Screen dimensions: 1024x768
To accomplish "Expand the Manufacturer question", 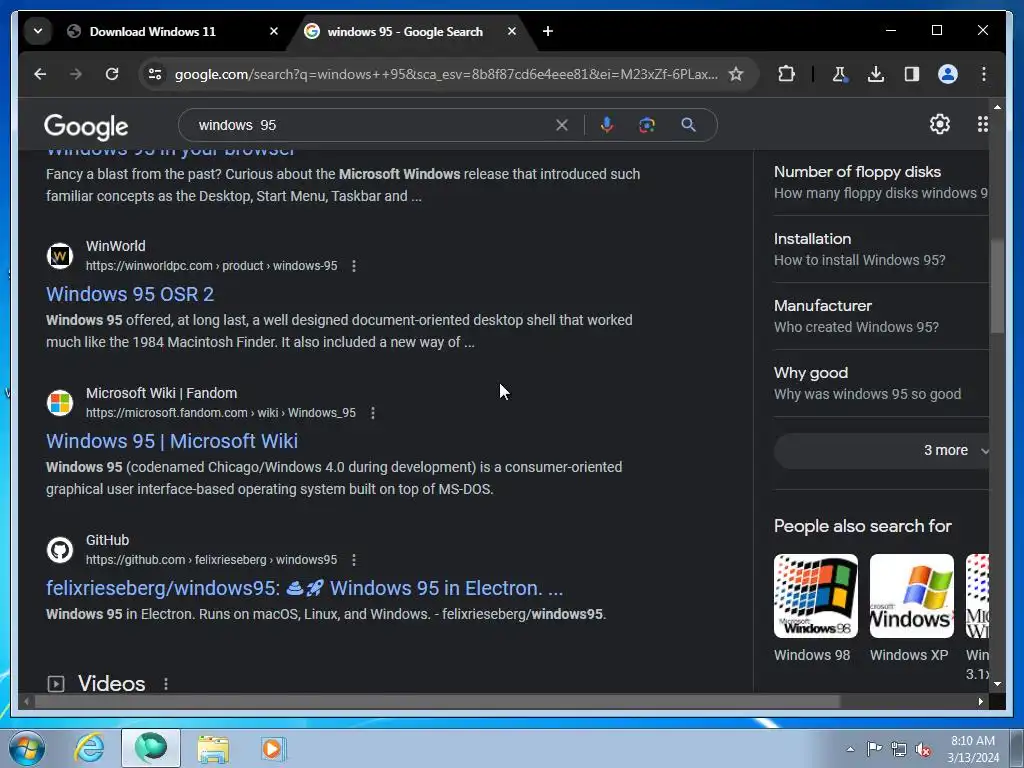I will (x=881, y=316).
